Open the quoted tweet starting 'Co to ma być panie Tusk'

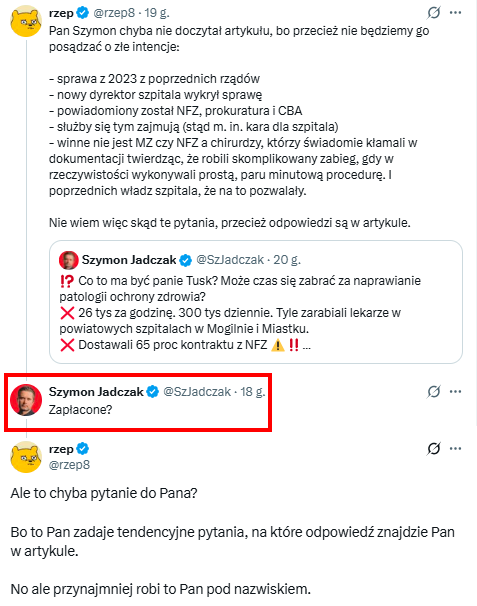point(256,302)
